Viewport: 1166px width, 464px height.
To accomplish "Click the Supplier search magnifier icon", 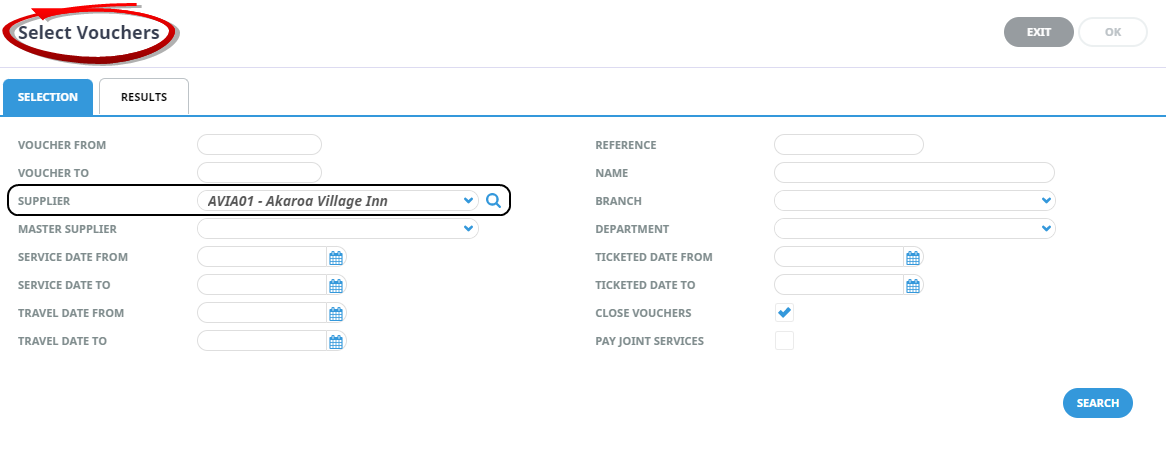I will click(493, 201).
